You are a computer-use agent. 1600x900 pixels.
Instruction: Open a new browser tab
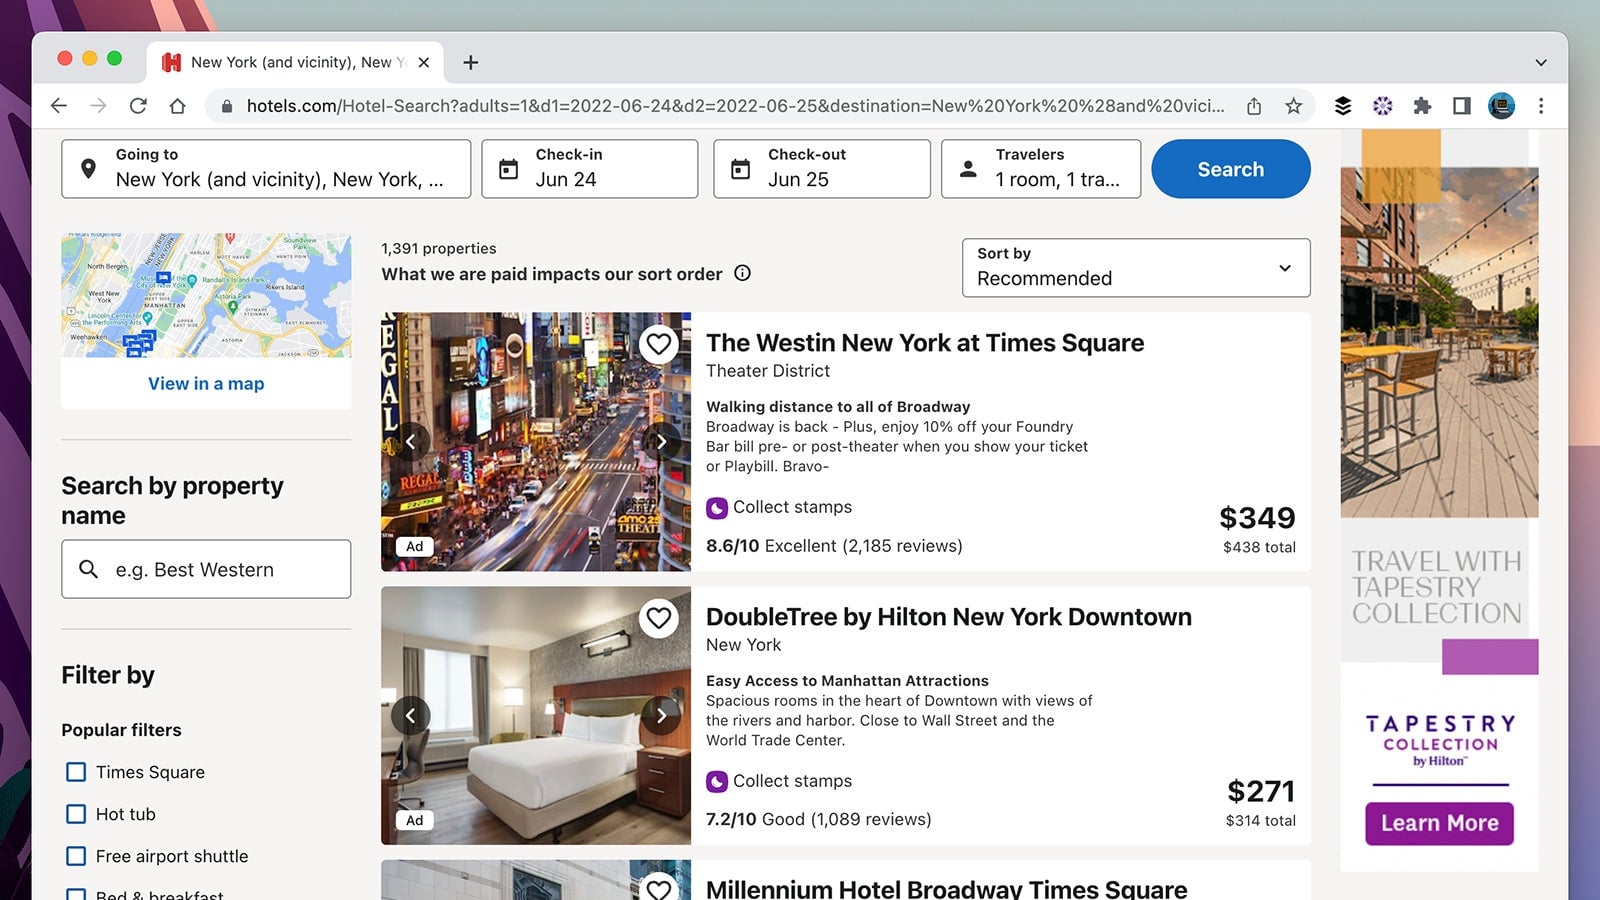click(470, 62)
